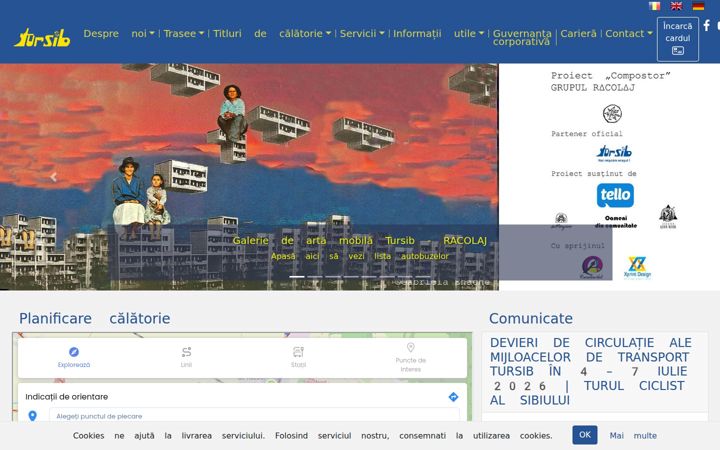Click the Tursib partner logo in banner
Screen dimensions: 720x450
pyautogui.click(x=614, y=152)
